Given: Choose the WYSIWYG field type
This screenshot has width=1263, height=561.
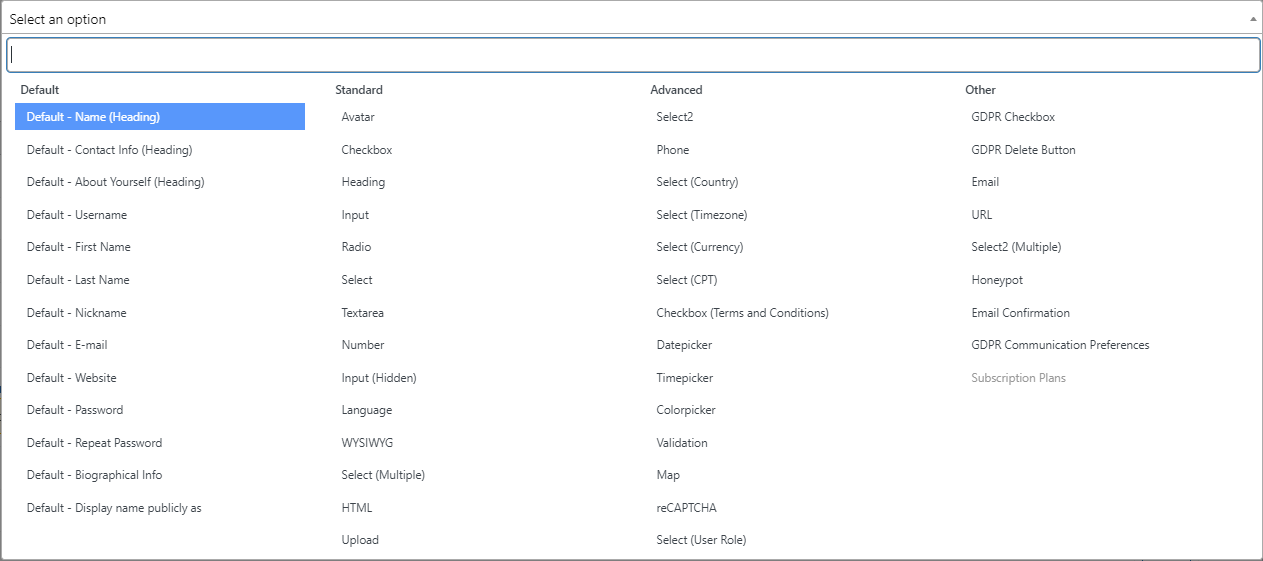Looking at the screenshot, I should pyautogui.click(x=475, y=443).
